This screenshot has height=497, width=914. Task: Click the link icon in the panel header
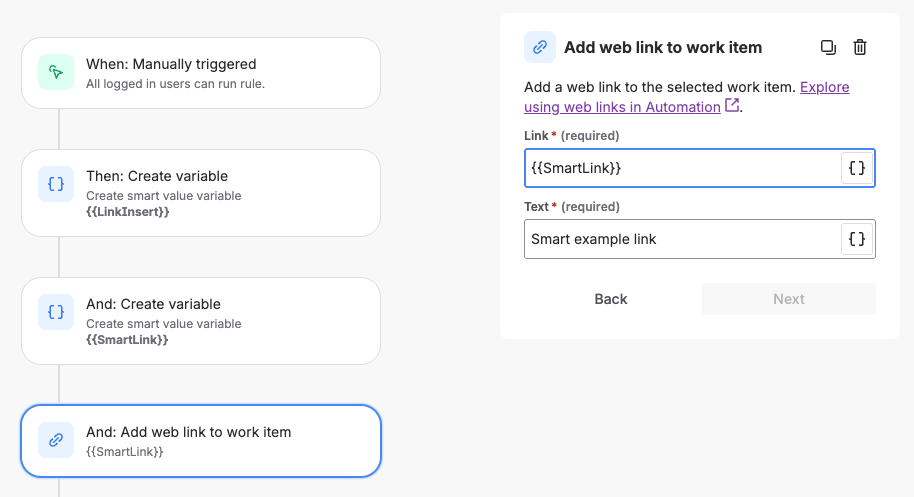[x=540, y=47]
